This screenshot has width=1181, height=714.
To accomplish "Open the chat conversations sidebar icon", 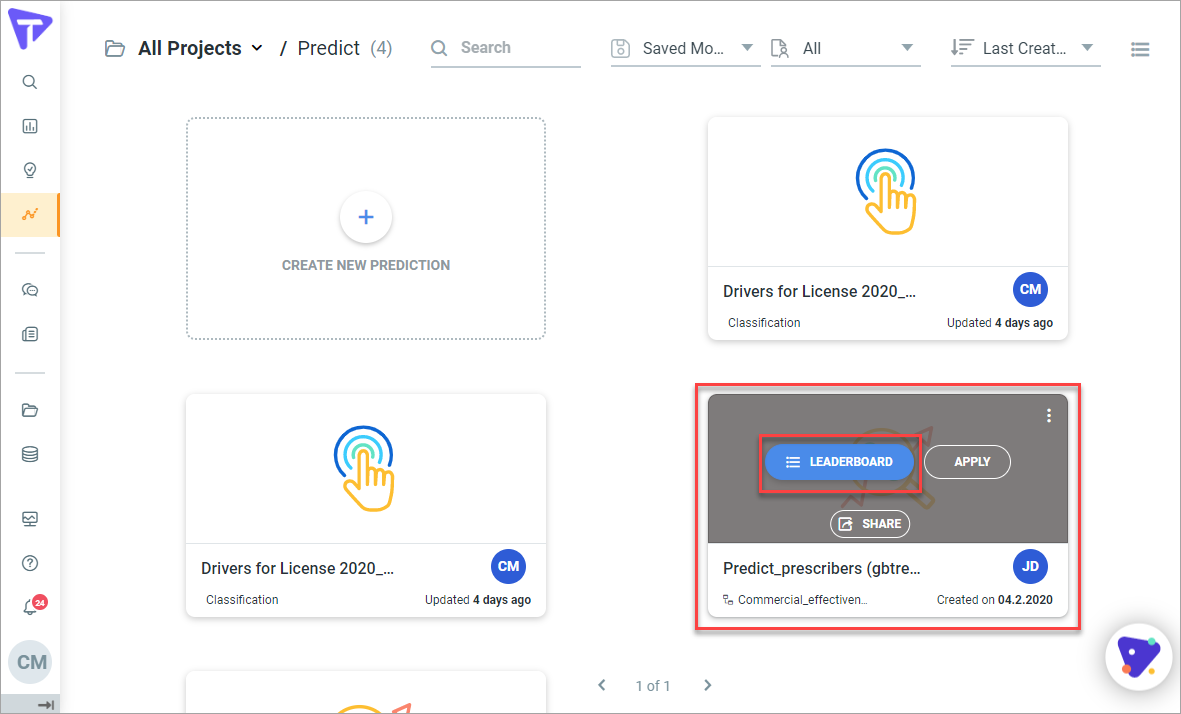I will coord(30,290).
